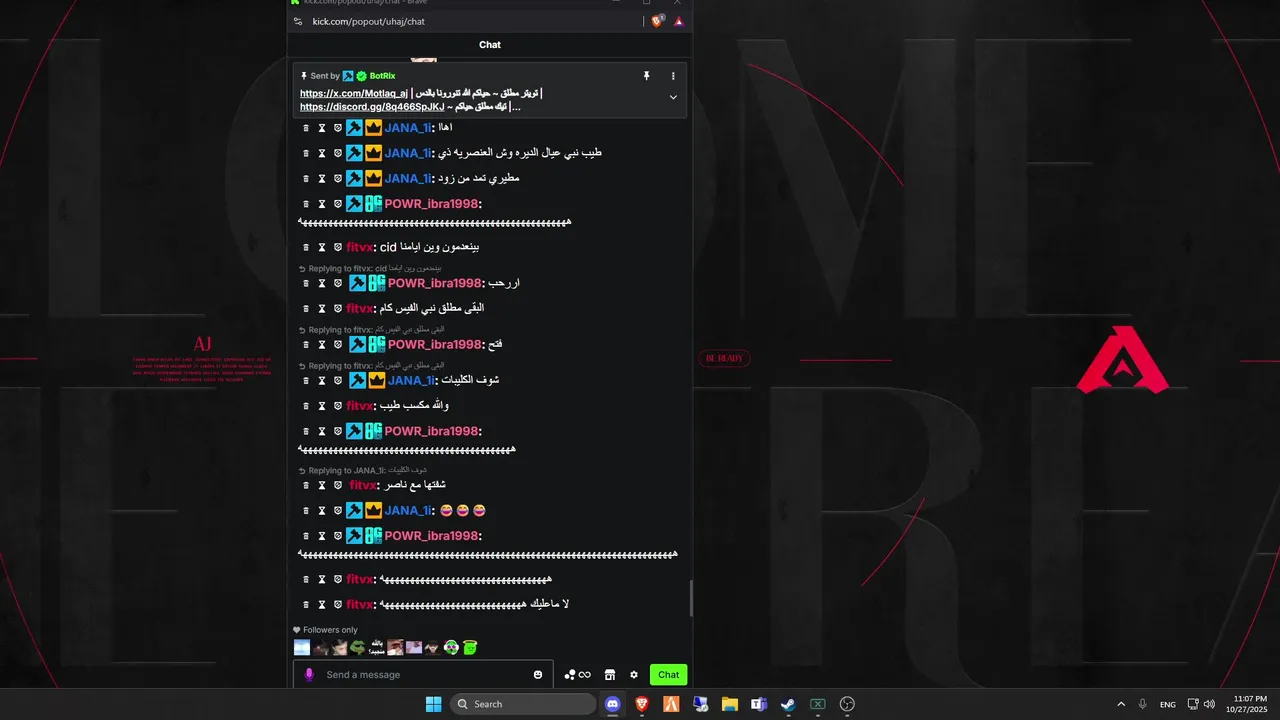Insert green halo face emote
This screenshot has height=720, width=1280.
click(470, 647)
